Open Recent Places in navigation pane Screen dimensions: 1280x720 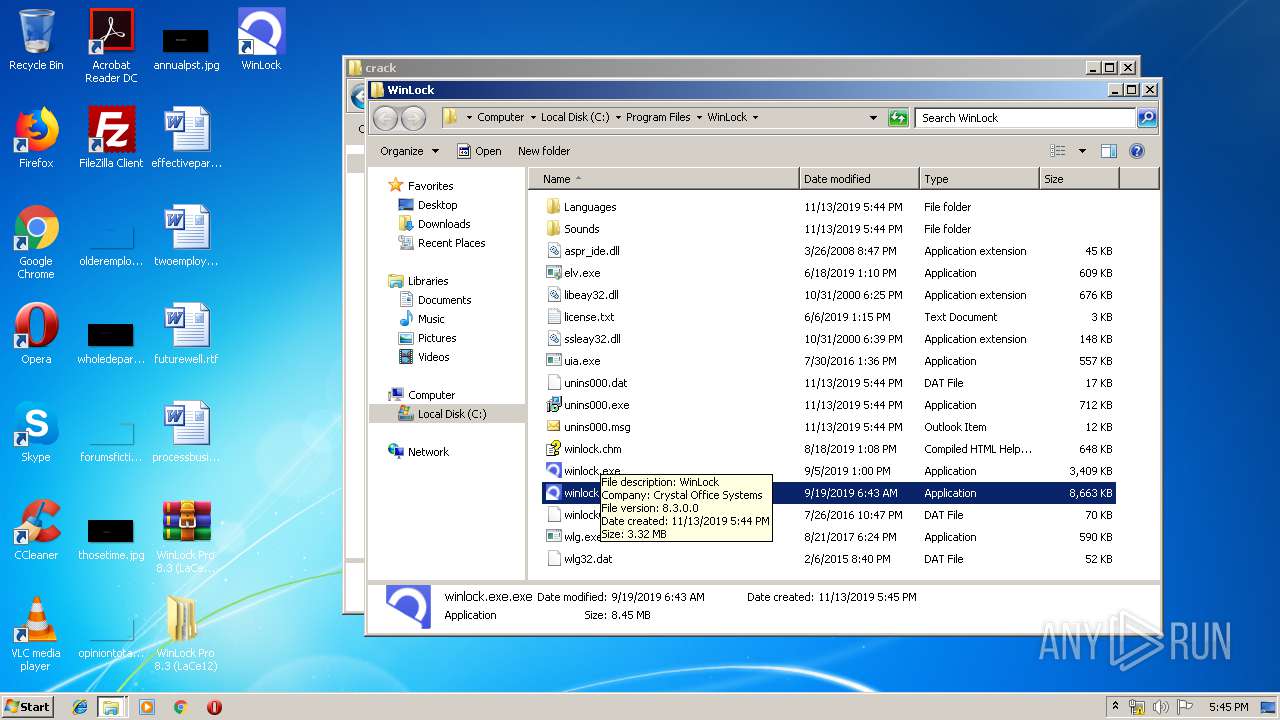[442, 243]
